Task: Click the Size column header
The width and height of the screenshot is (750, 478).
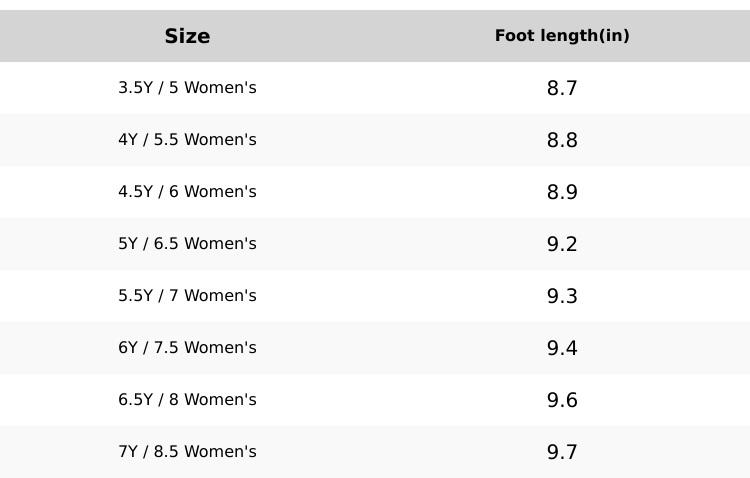Action: (x=187, y=36)
